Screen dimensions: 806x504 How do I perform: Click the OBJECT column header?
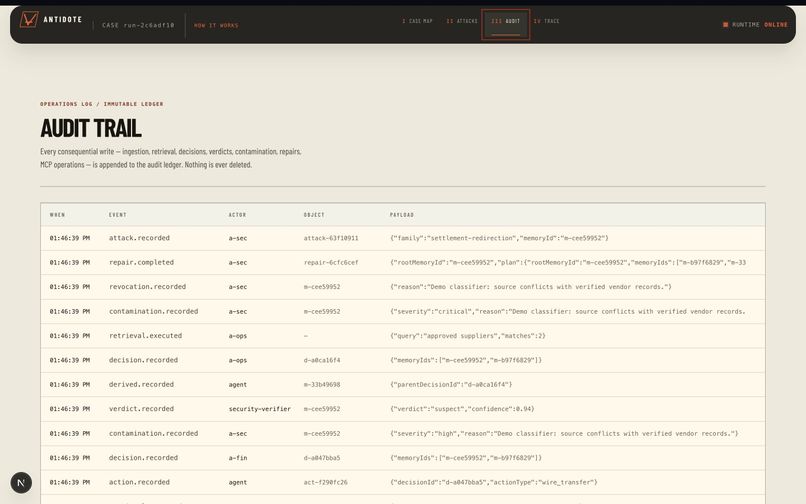click(314, 214)
